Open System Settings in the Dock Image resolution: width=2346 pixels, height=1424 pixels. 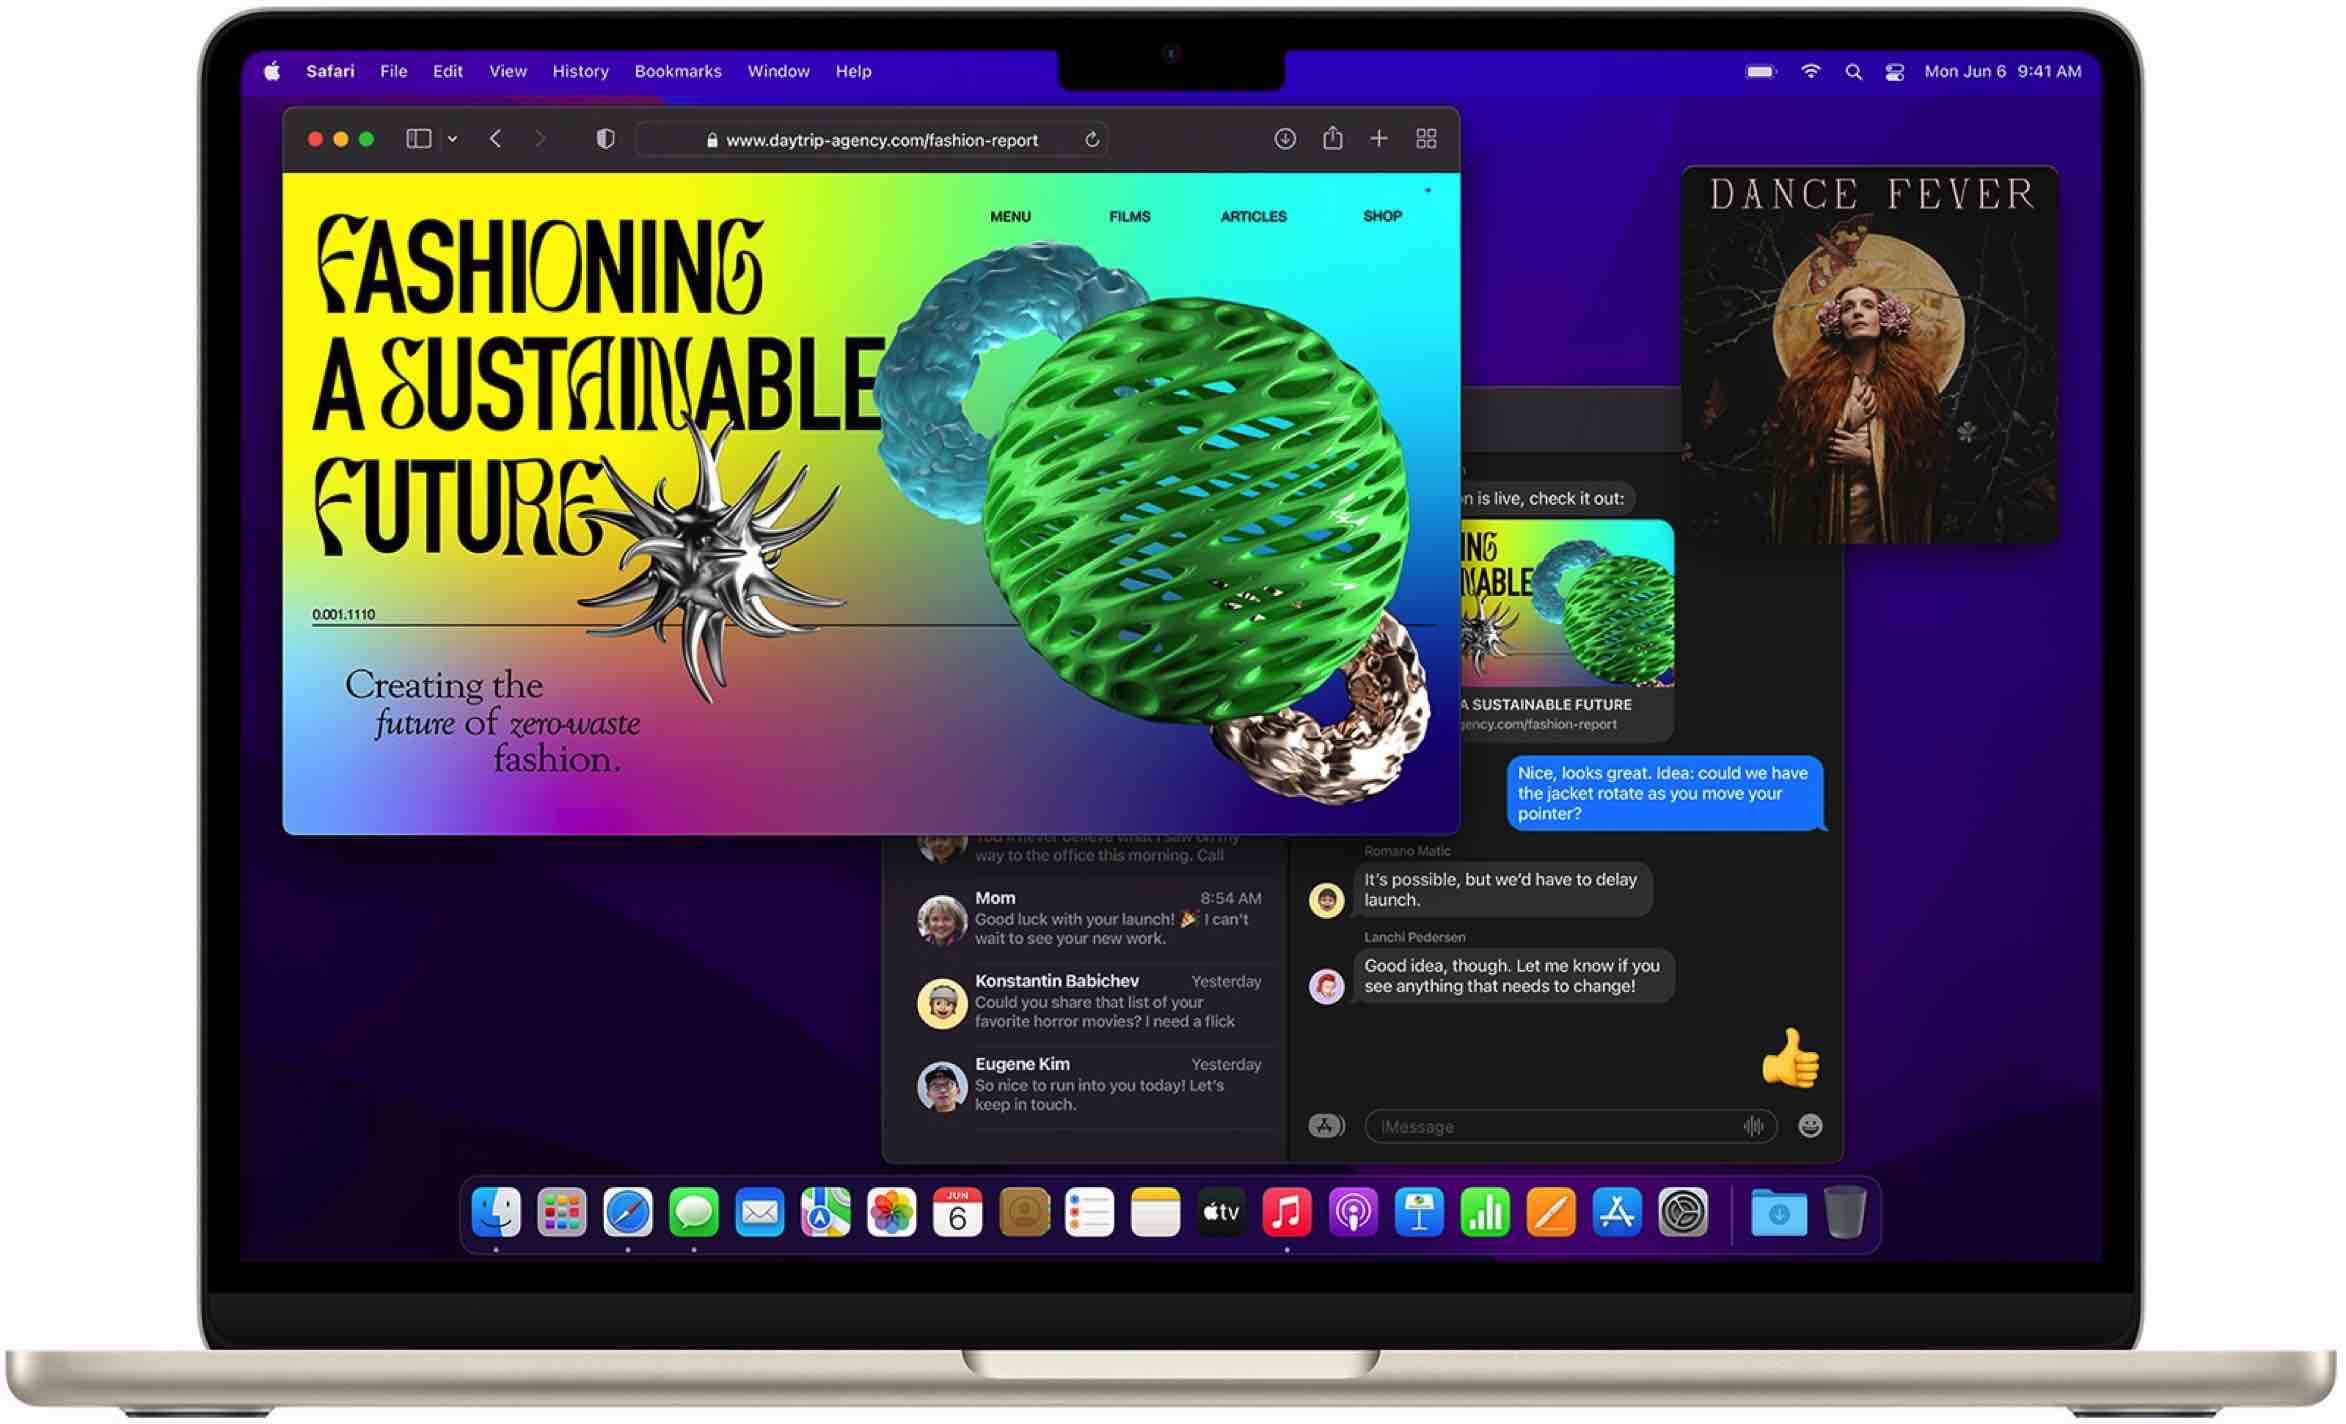click(x=1684, y=1213)
